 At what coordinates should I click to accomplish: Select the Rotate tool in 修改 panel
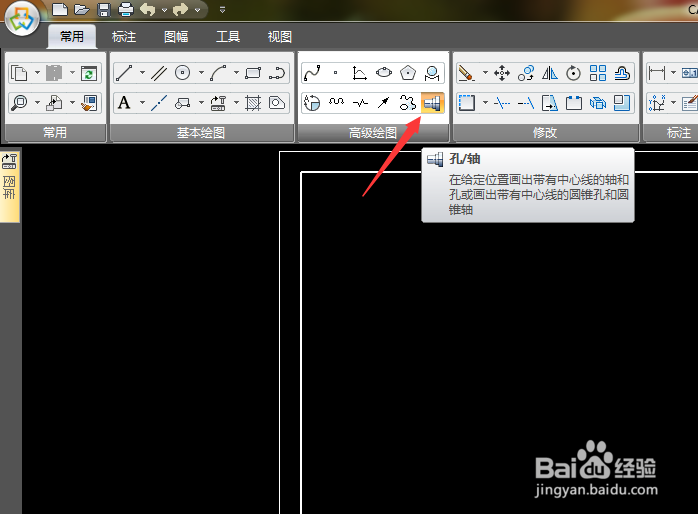coord(573,73)
